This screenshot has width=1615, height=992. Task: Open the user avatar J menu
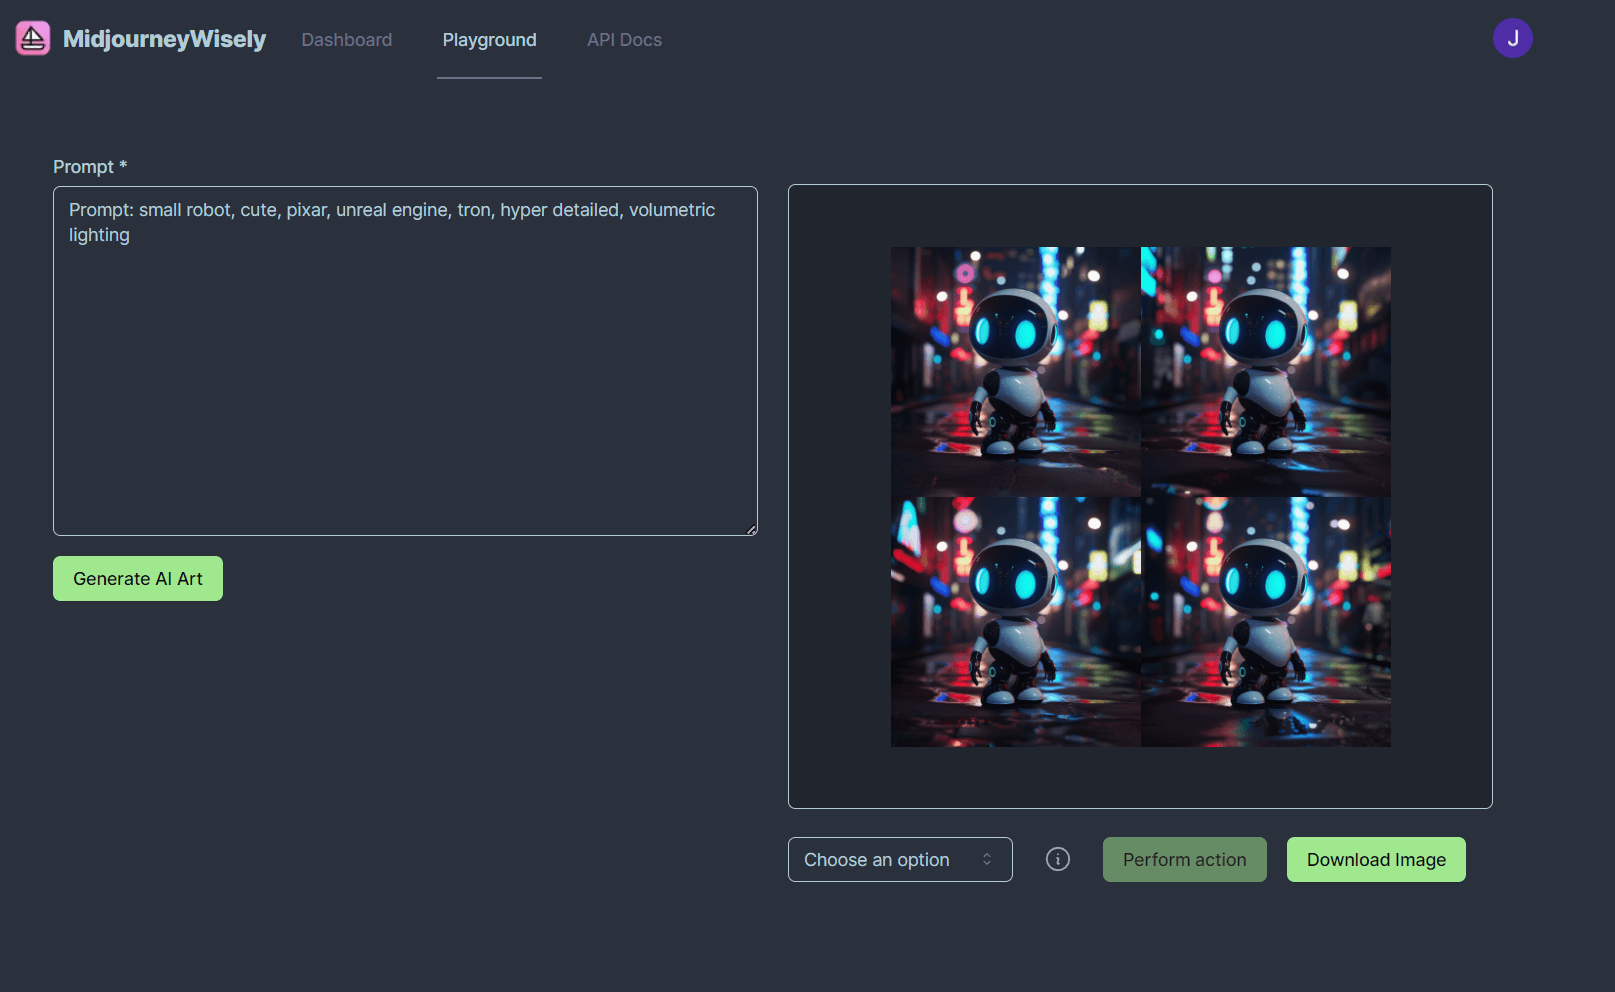[x=1512, y=38]
